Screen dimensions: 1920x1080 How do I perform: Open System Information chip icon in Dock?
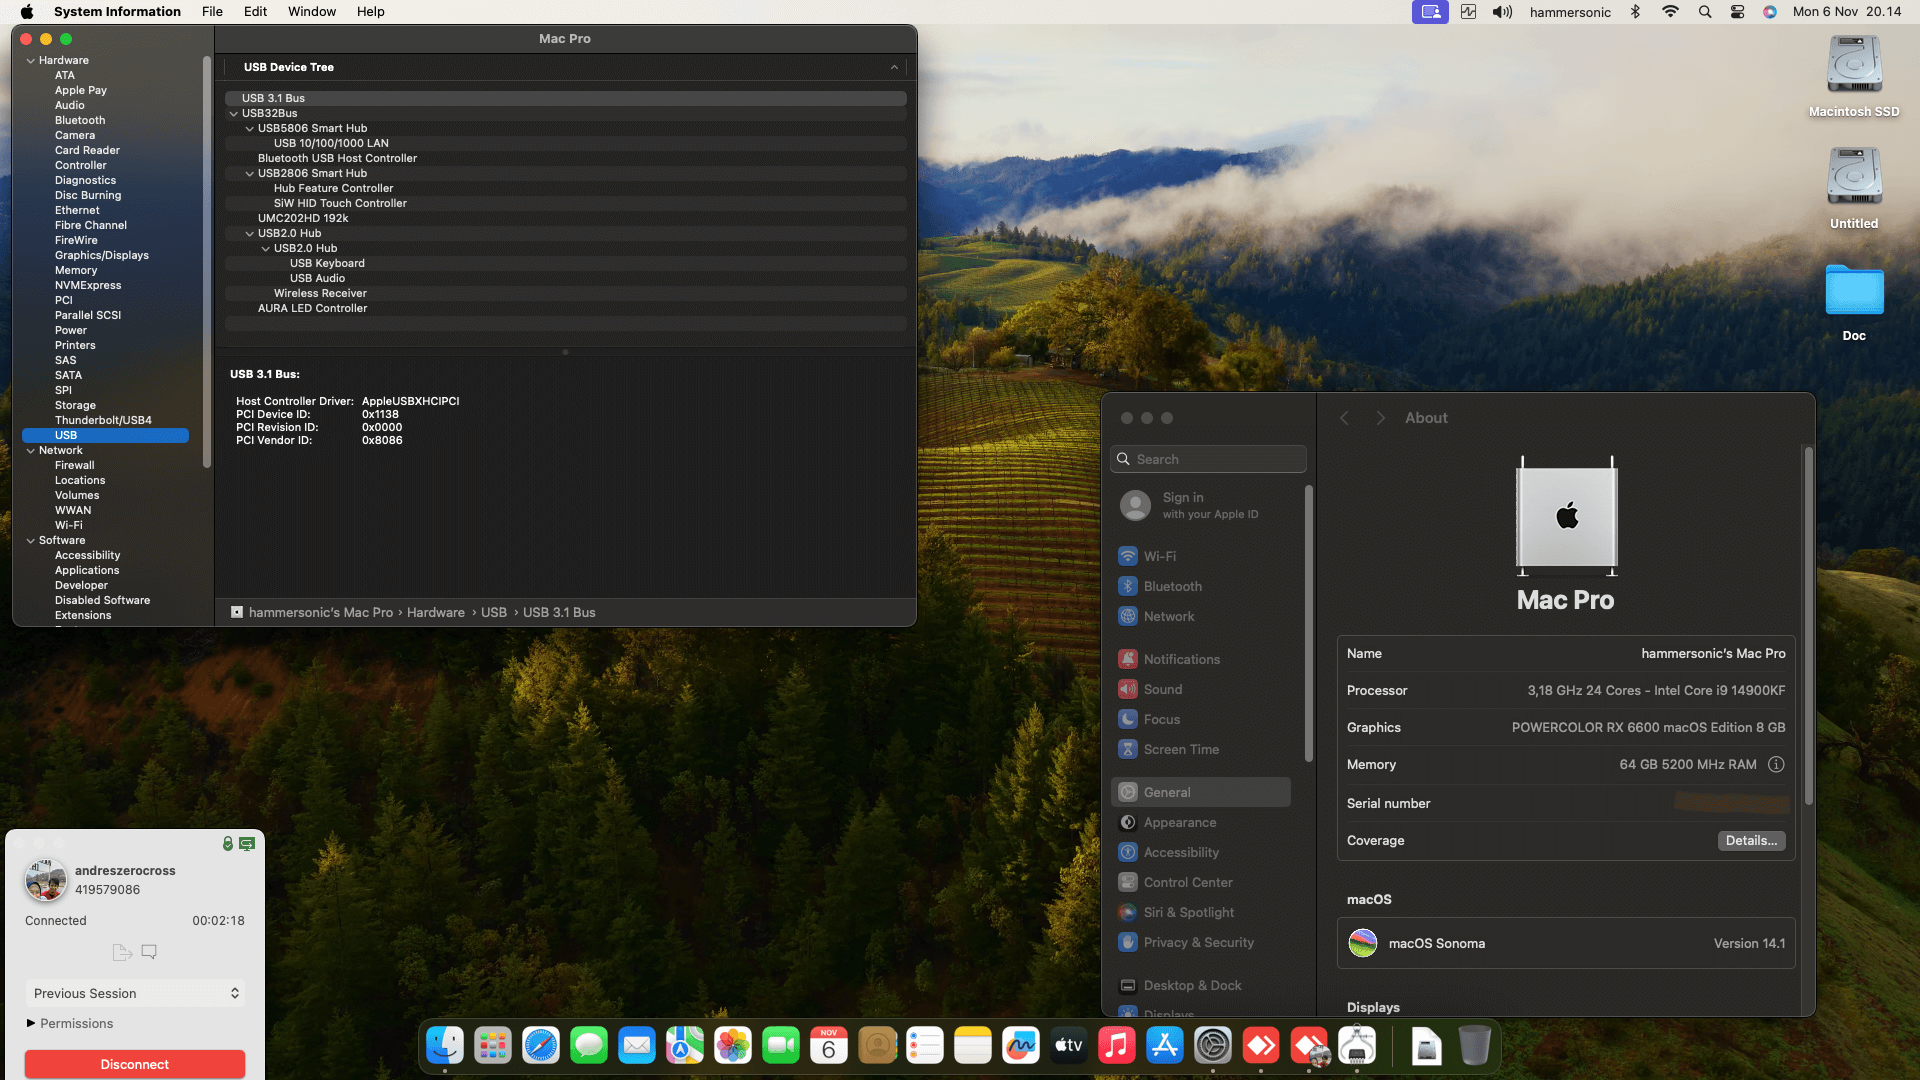coord(1357,1046)
